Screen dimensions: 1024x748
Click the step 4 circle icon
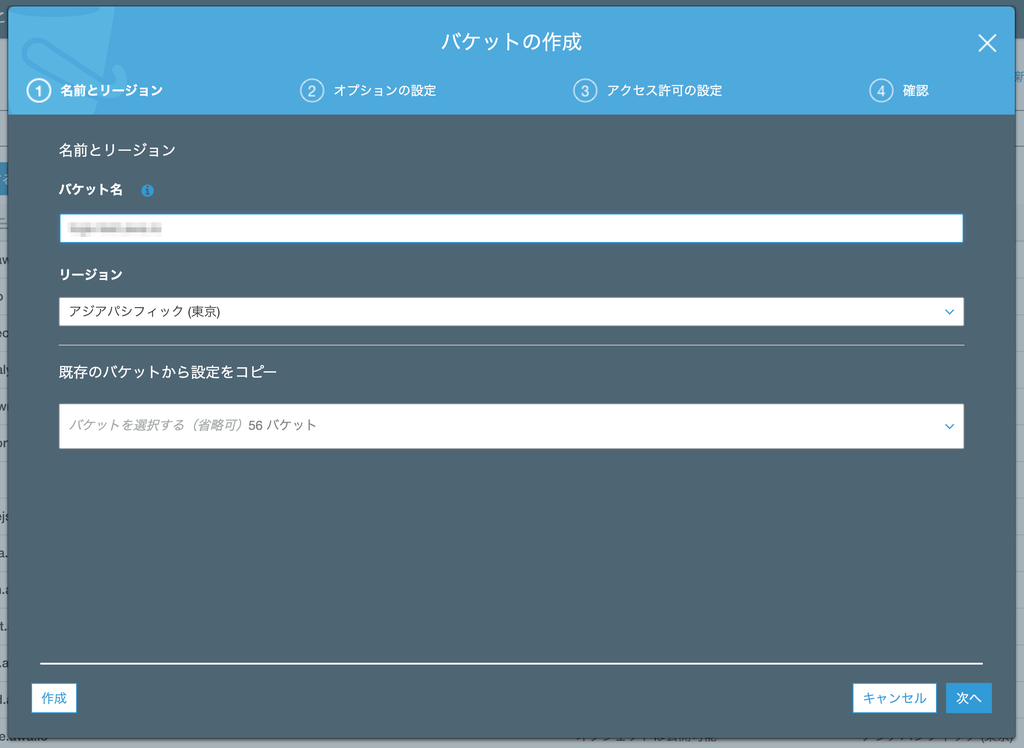point(881,90)
